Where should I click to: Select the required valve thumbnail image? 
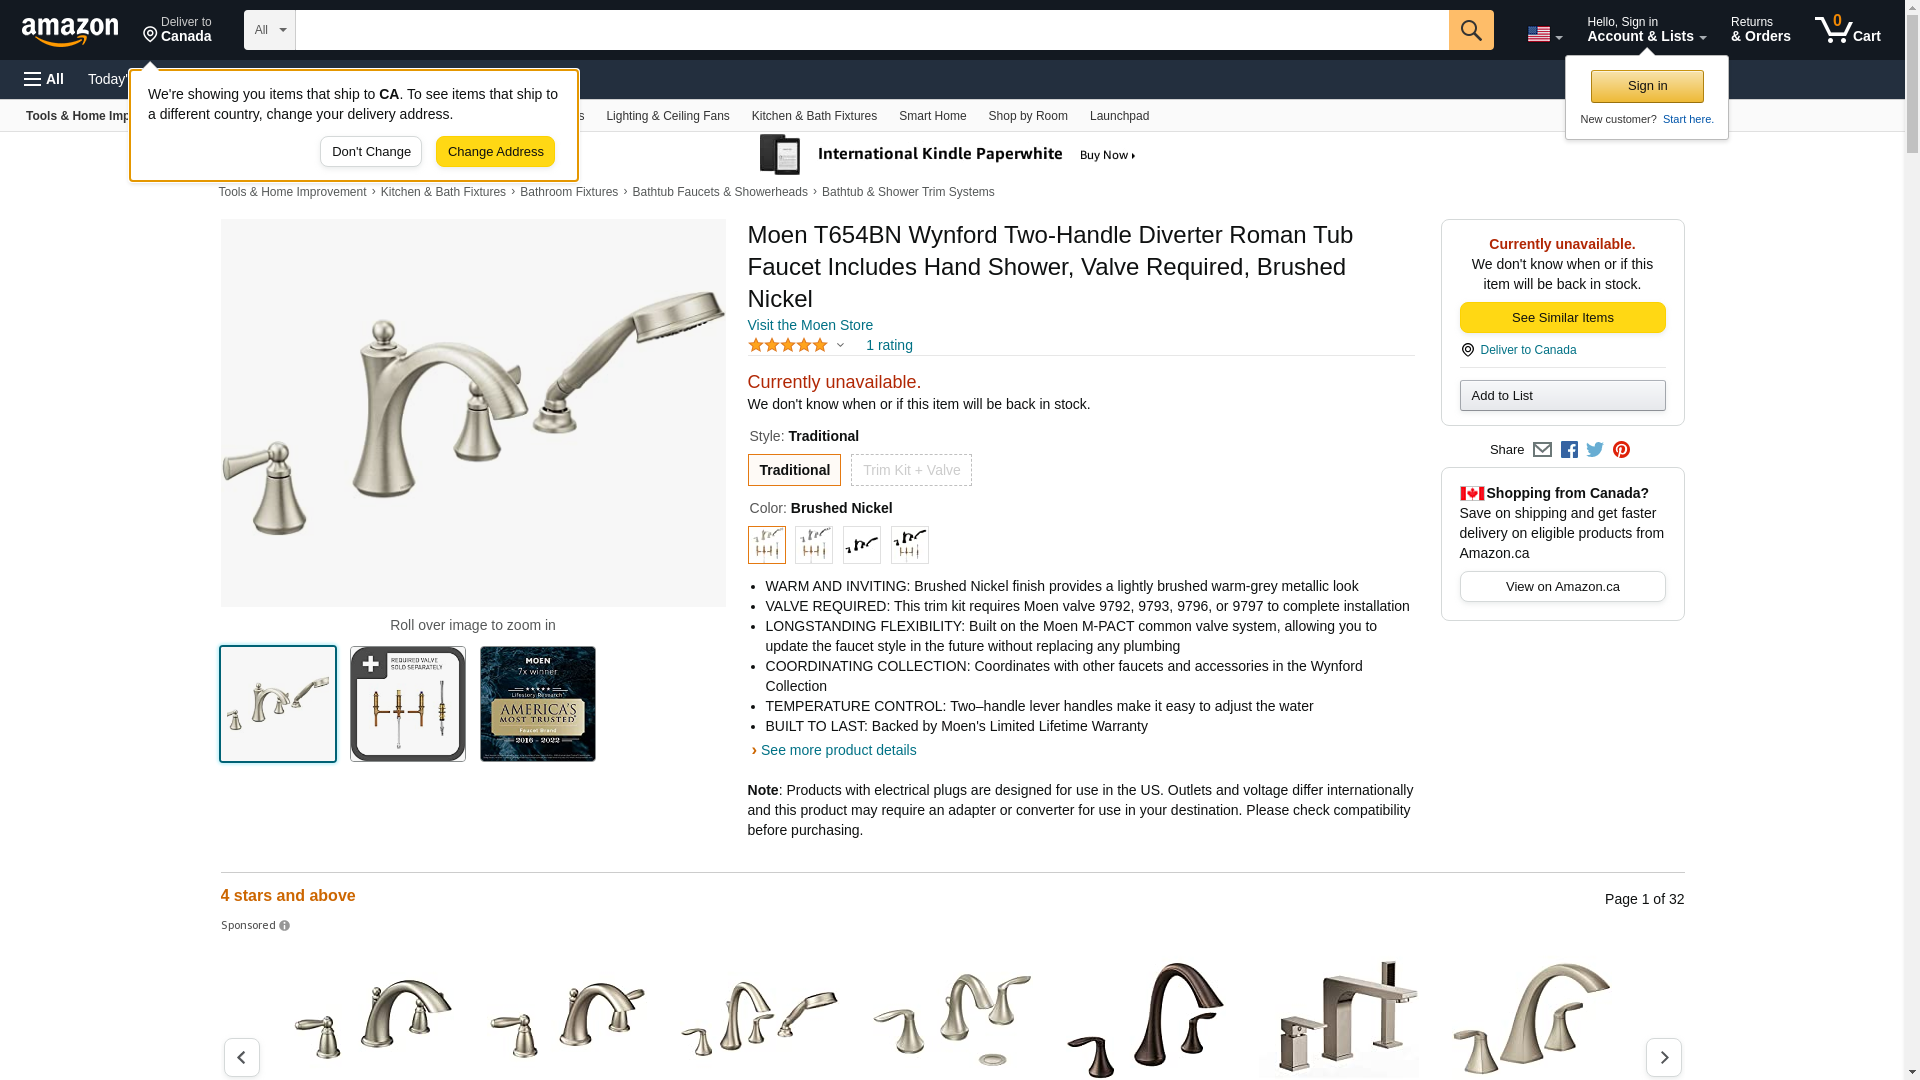click(408, 704)
